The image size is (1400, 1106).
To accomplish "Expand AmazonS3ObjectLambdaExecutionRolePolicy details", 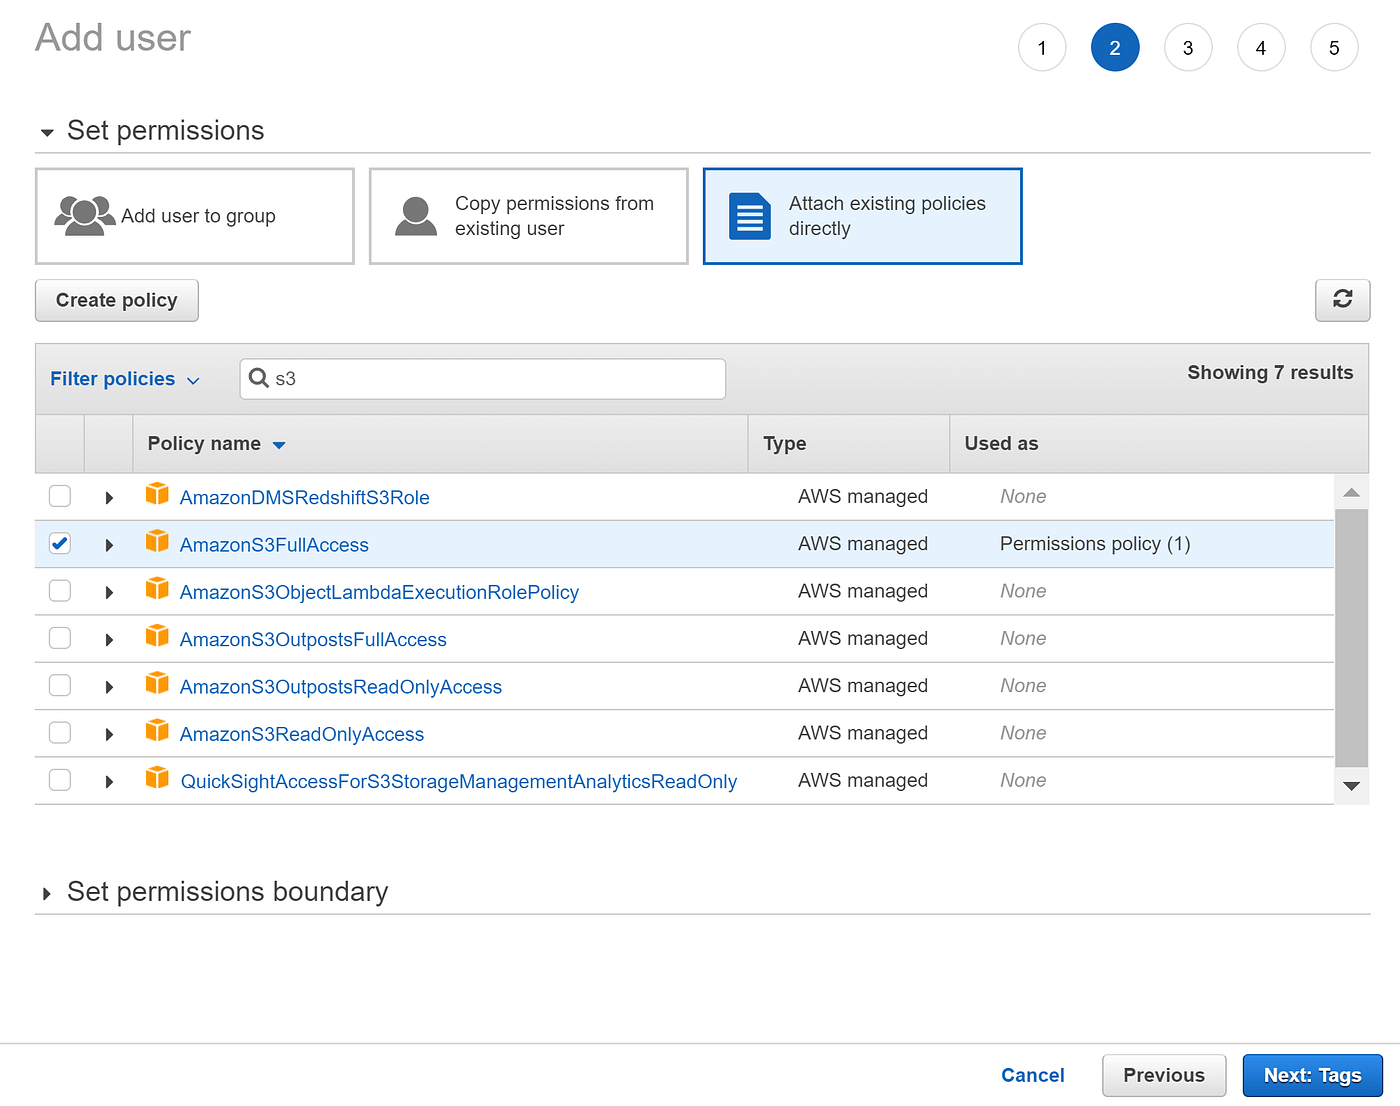I will [x=109, y=590].
